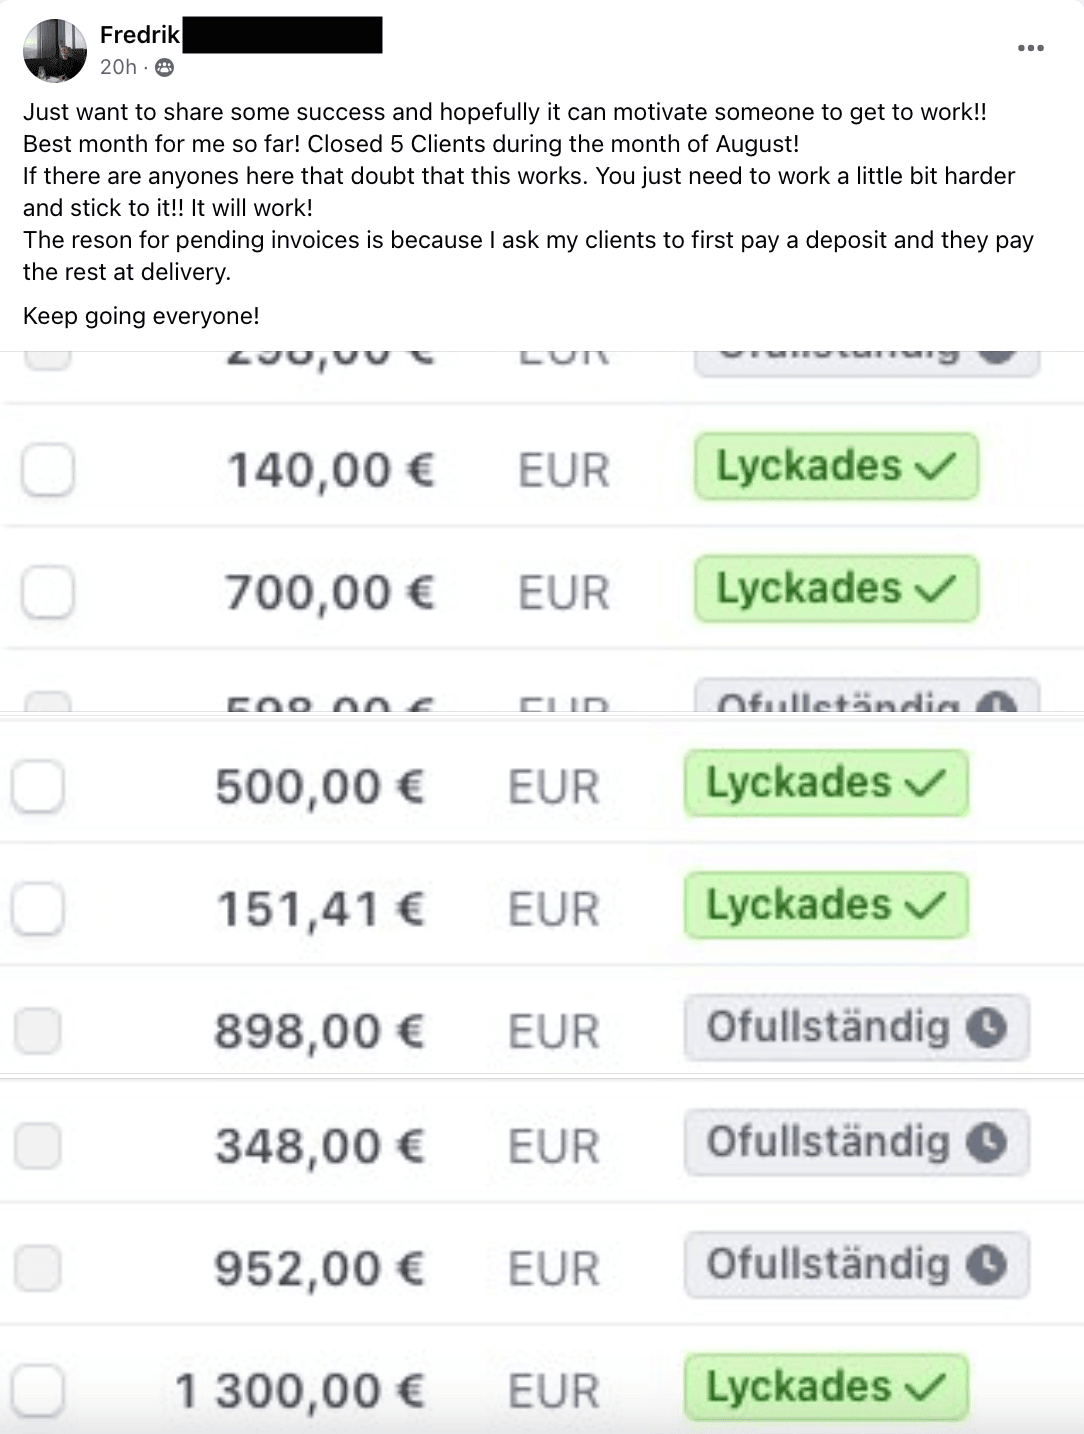1084x1434 pixels.
Task: Open the 898,00 € payment amount
Action: click(x=320, y=1032)
